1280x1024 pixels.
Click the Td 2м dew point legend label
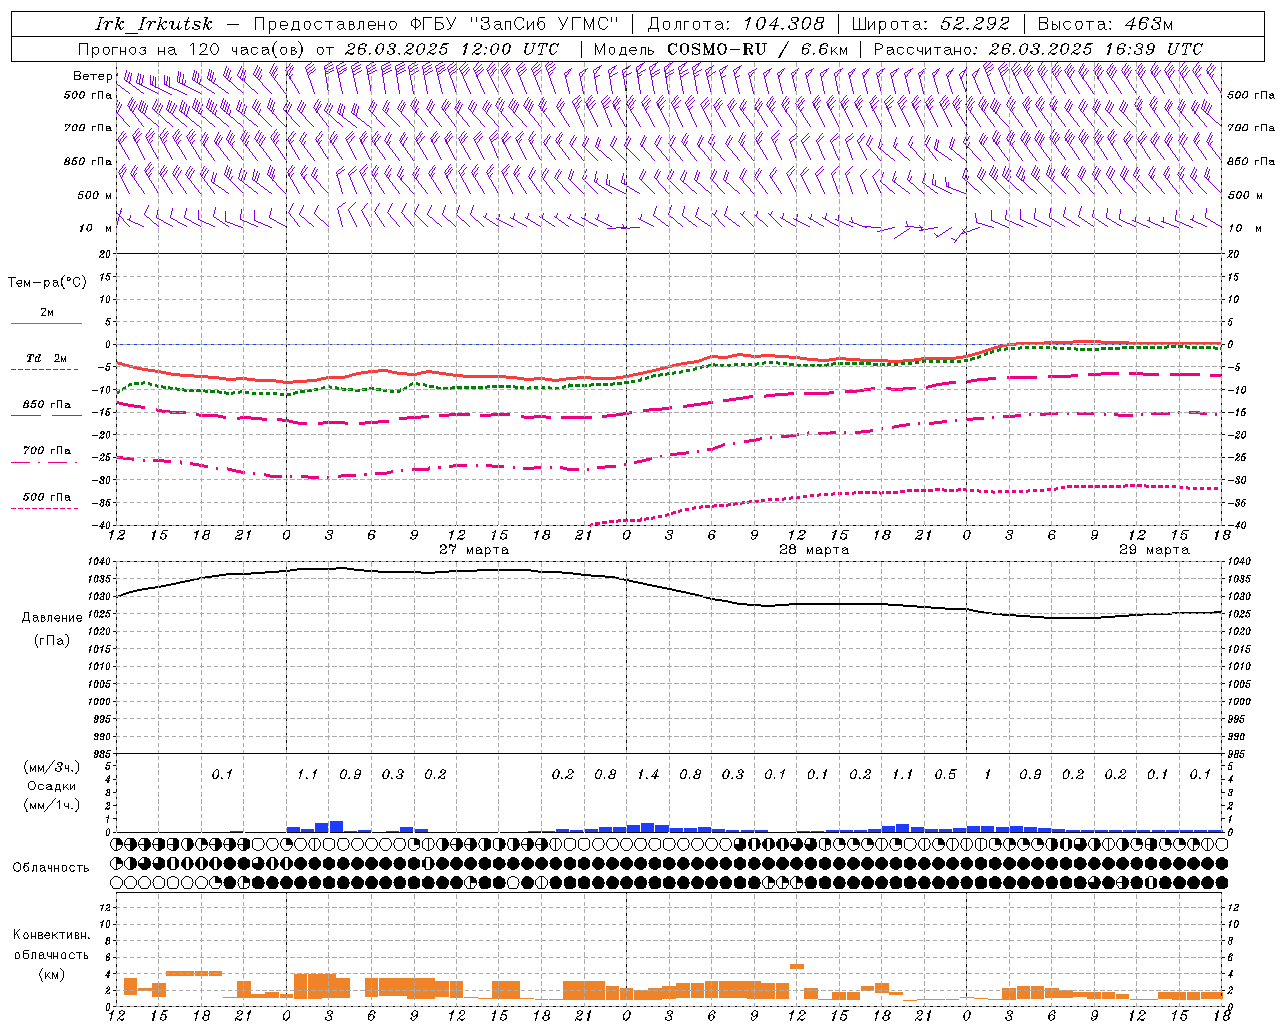tap(46, 358)
